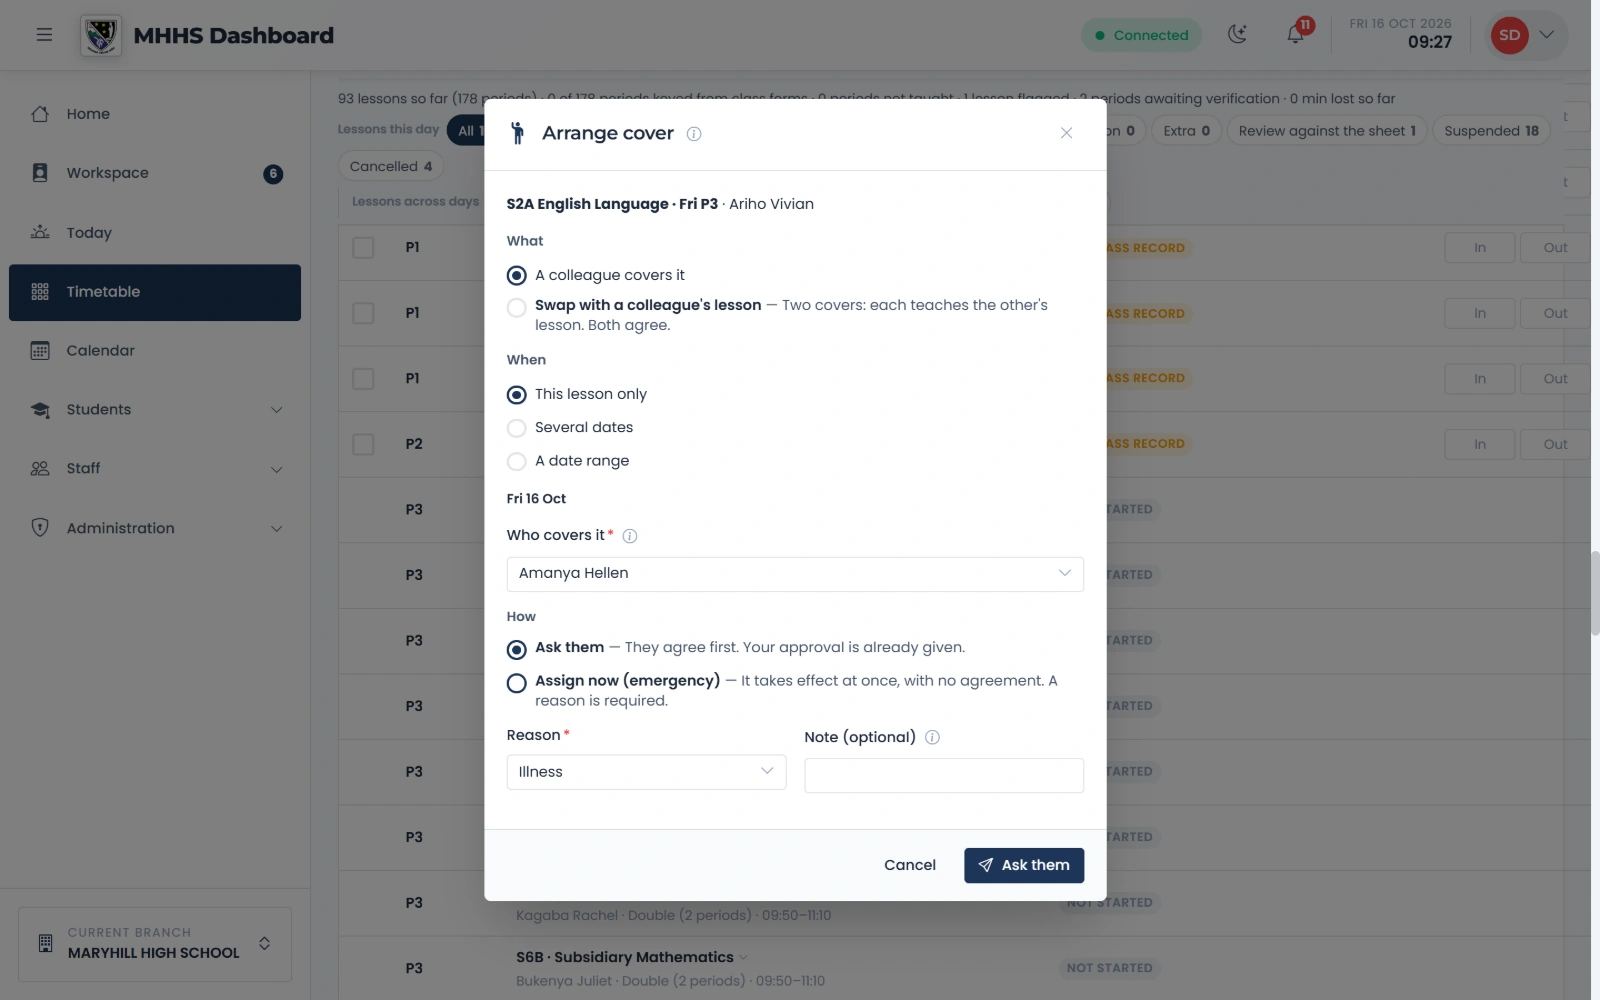Click the Note (optional) text field
1600x1000 pixels.
click(944, 776)
